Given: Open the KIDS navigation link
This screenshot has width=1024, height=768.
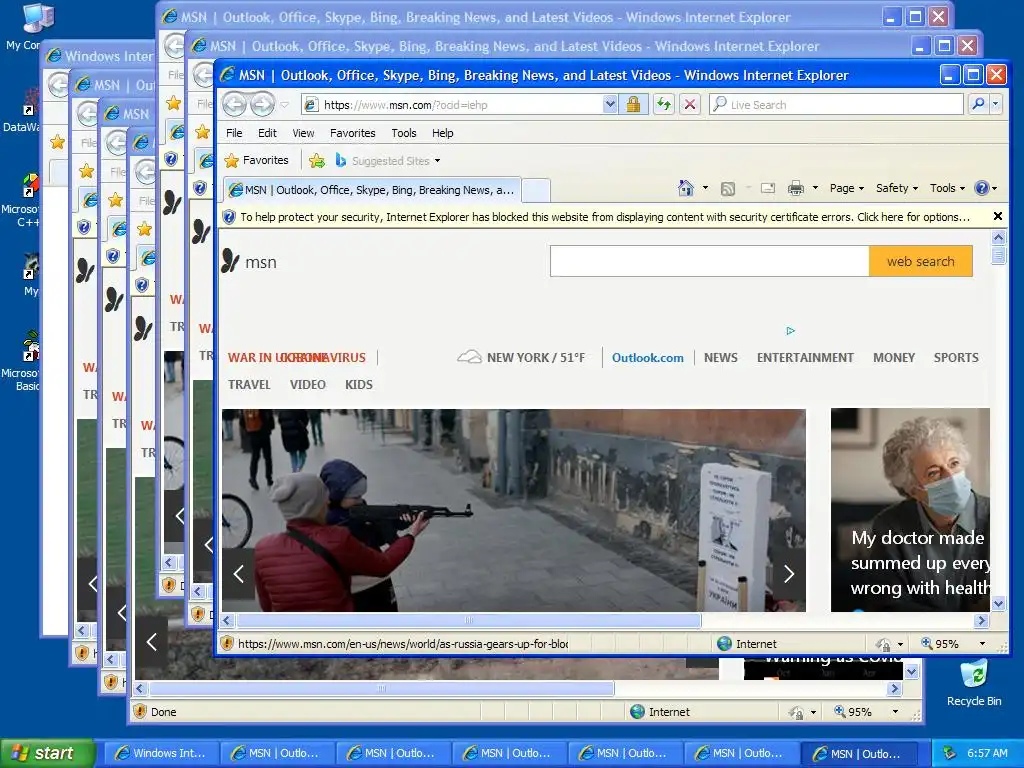Looking at the screenshot, I should (x=359, y=385).
